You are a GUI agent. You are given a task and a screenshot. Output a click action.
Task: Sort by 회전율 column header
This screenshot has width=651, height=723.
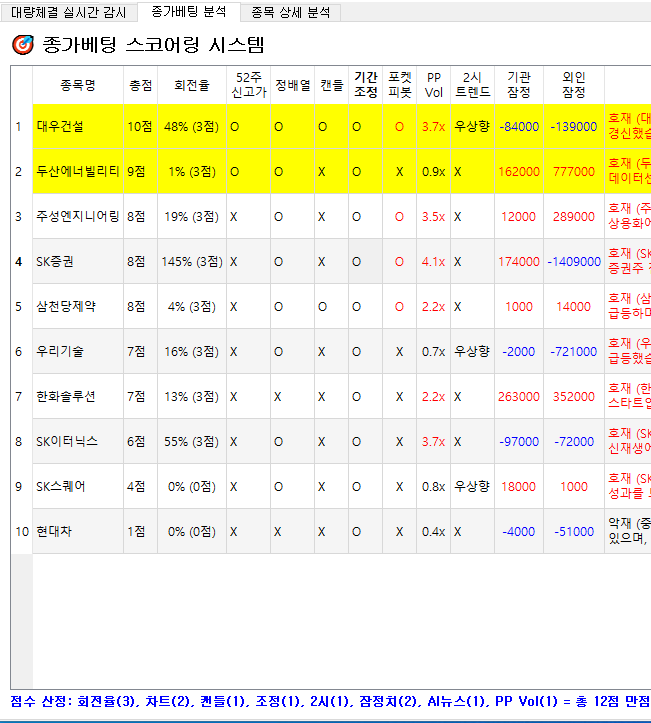(192, 85)
